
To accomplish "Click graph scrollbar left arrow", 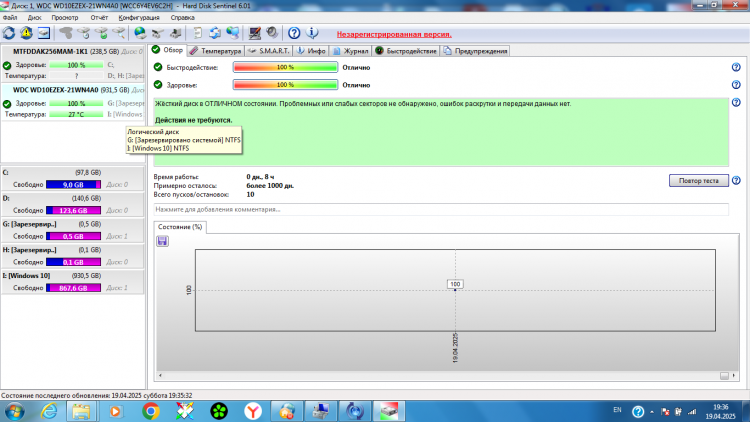I will tap(160, 376).
